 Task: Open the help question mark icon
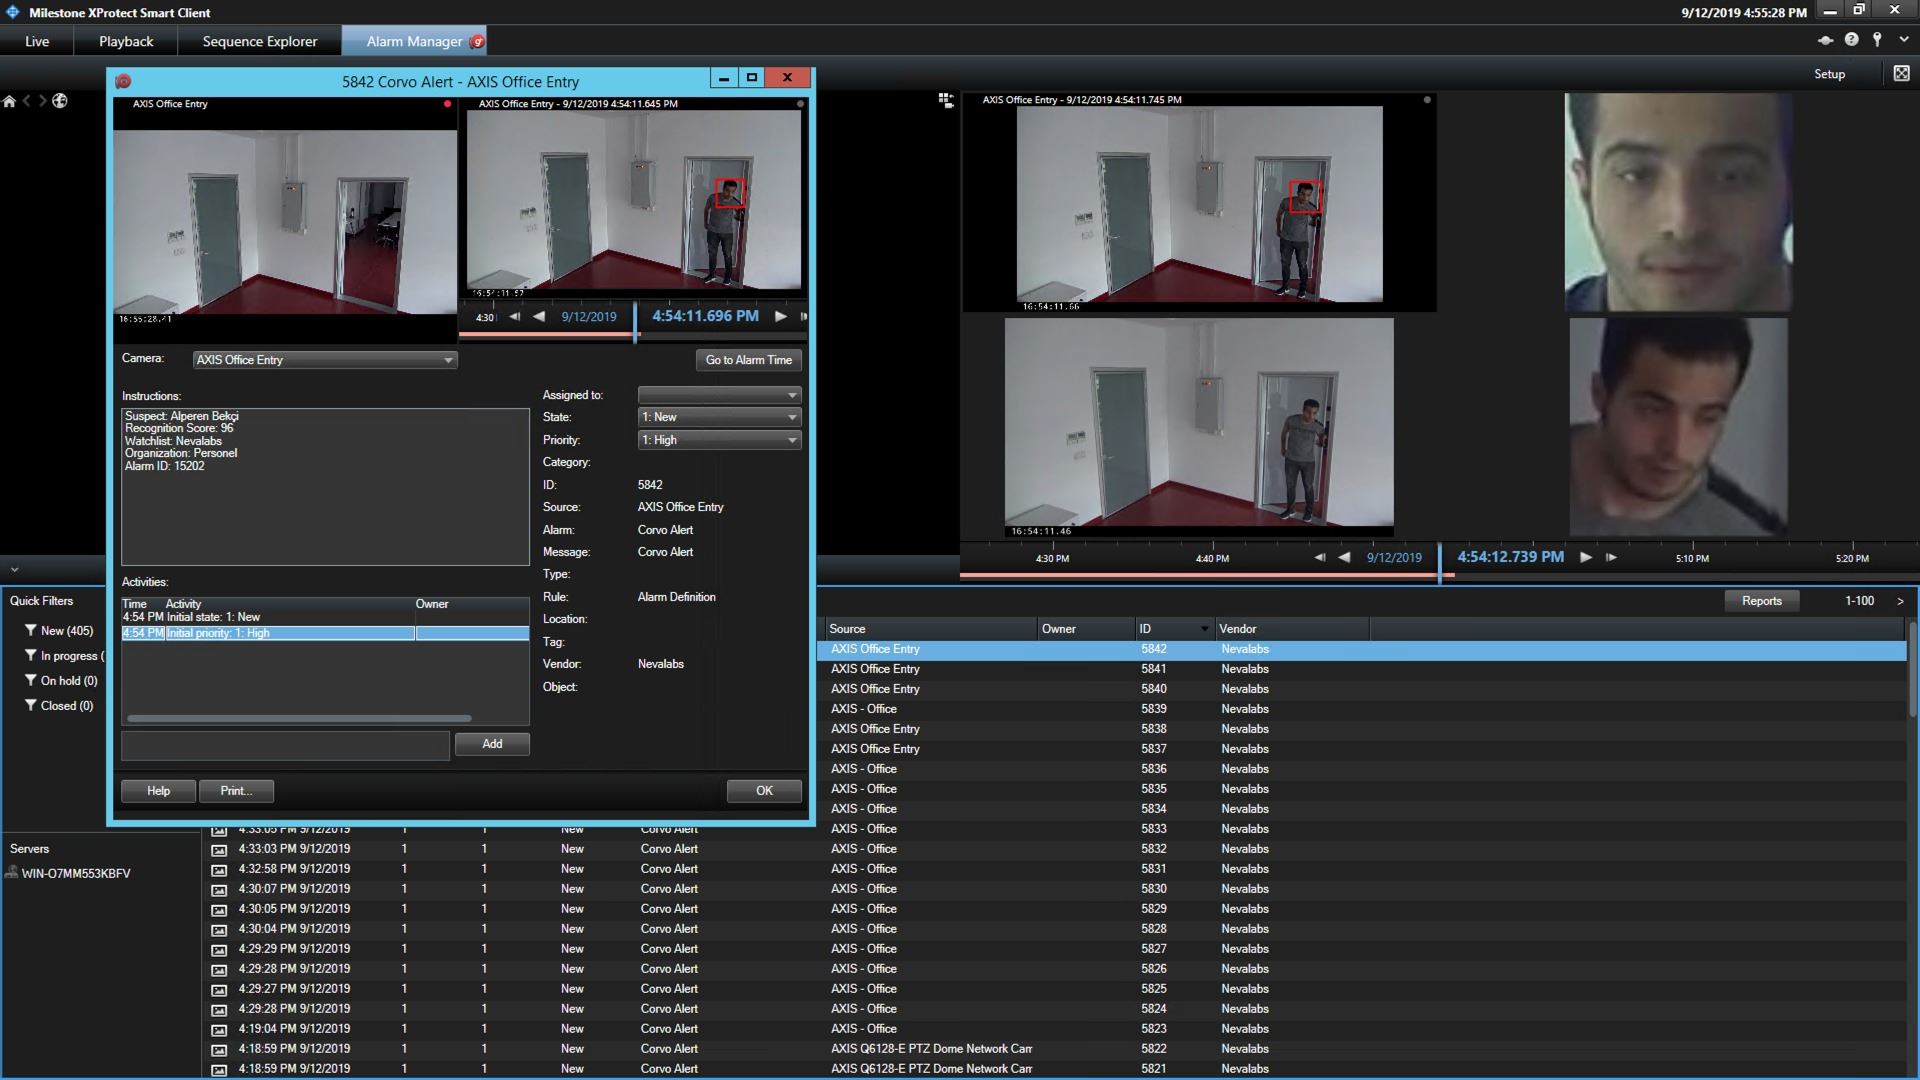click(x=1851, y=40)
